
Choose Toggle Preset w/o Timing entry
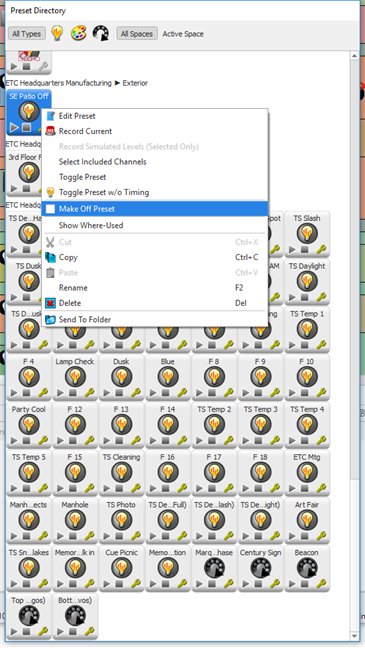point(154,192)
